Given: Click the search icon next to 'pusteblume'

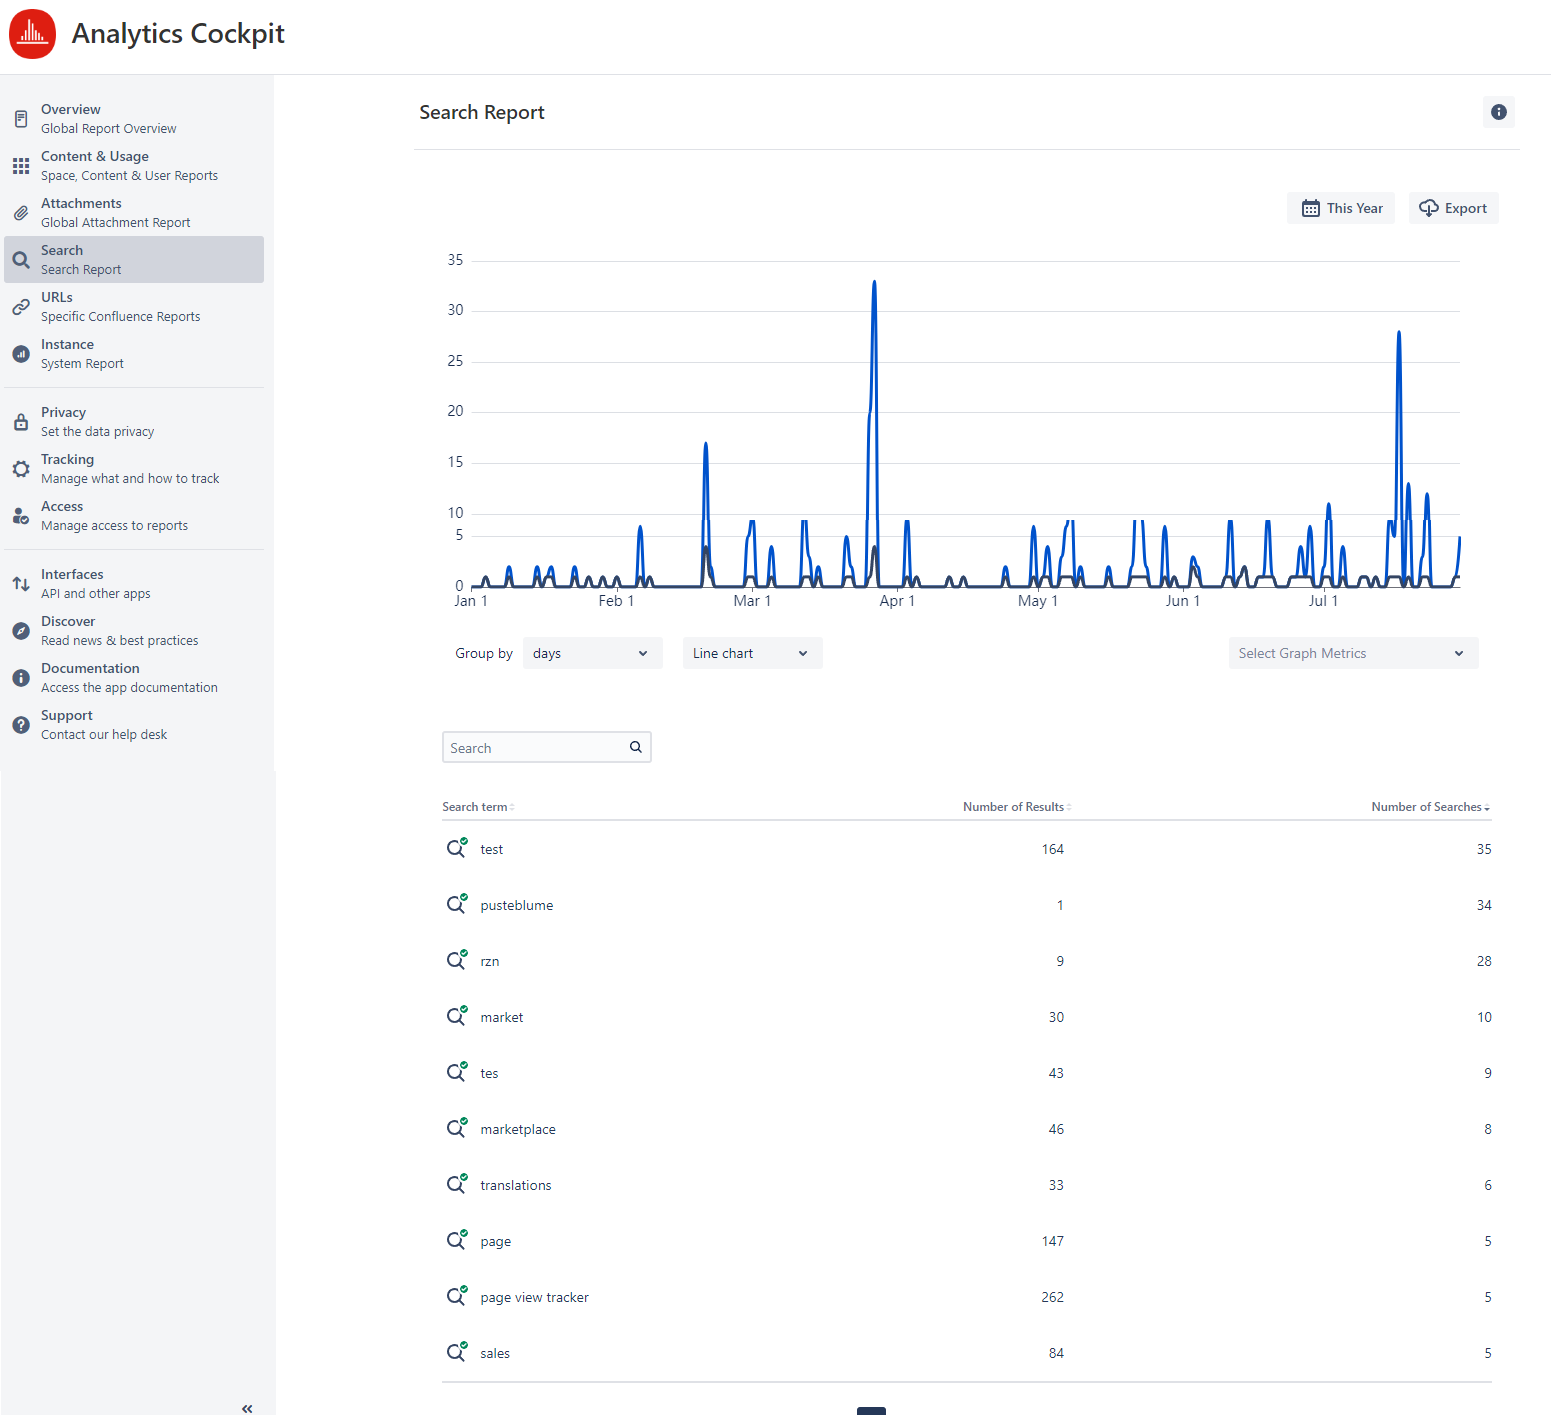Looking at the screenshot, I should point(456,904).
